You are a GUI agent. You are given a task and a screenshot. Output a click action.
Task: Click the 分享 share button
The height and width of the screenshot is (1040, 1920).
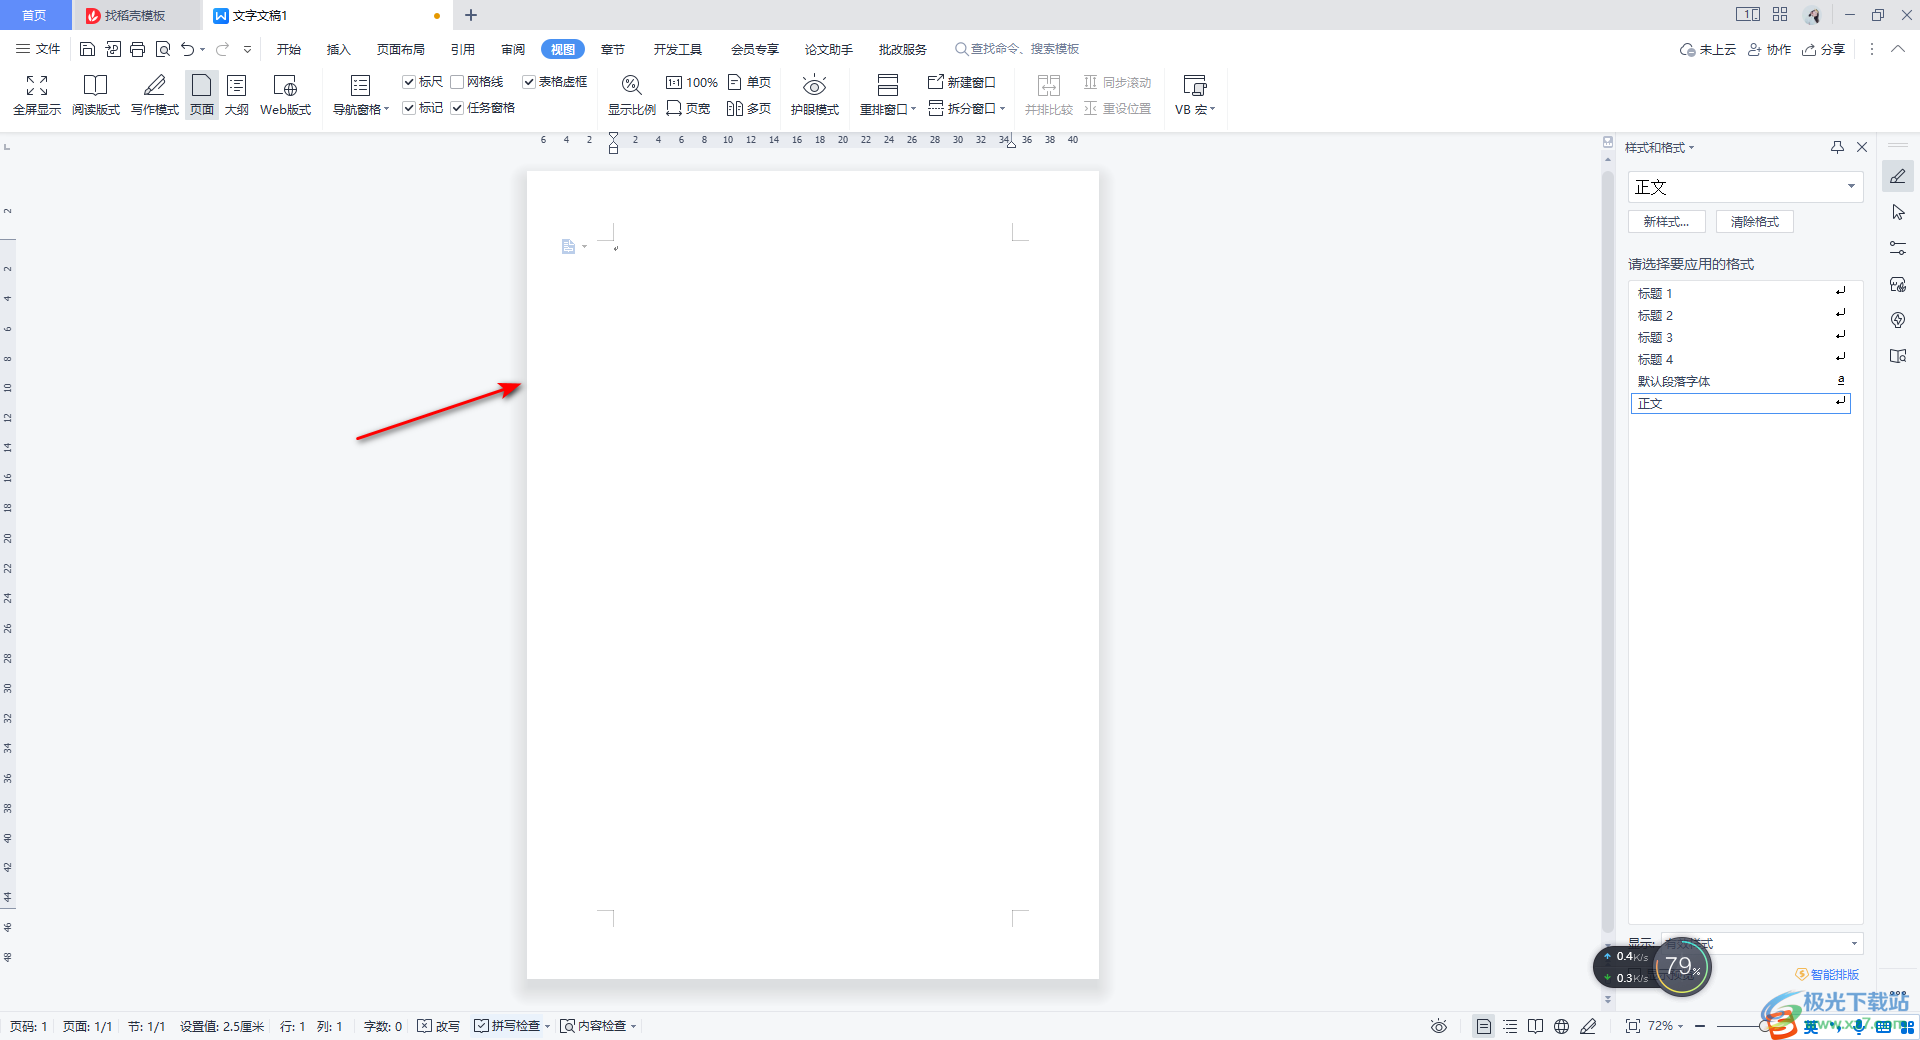coord(1824,49)
